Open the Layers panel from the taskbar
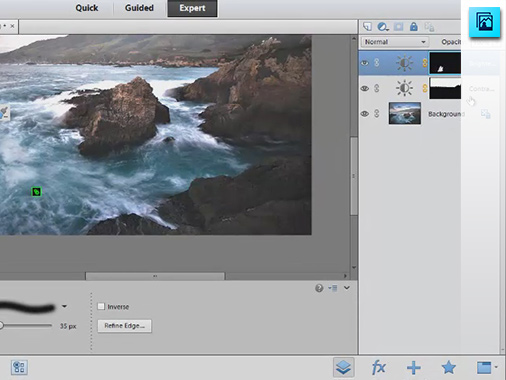 point(343,368)
